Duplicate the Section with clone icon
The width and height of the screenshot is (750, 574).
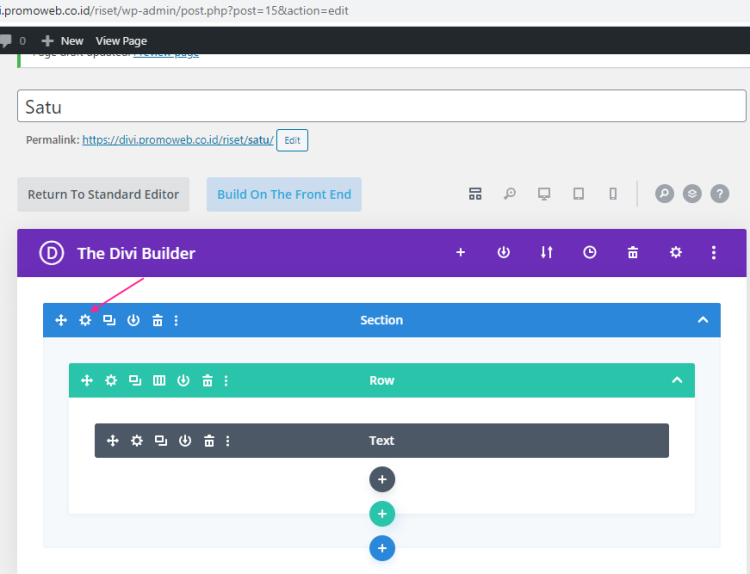pos(109,320)
